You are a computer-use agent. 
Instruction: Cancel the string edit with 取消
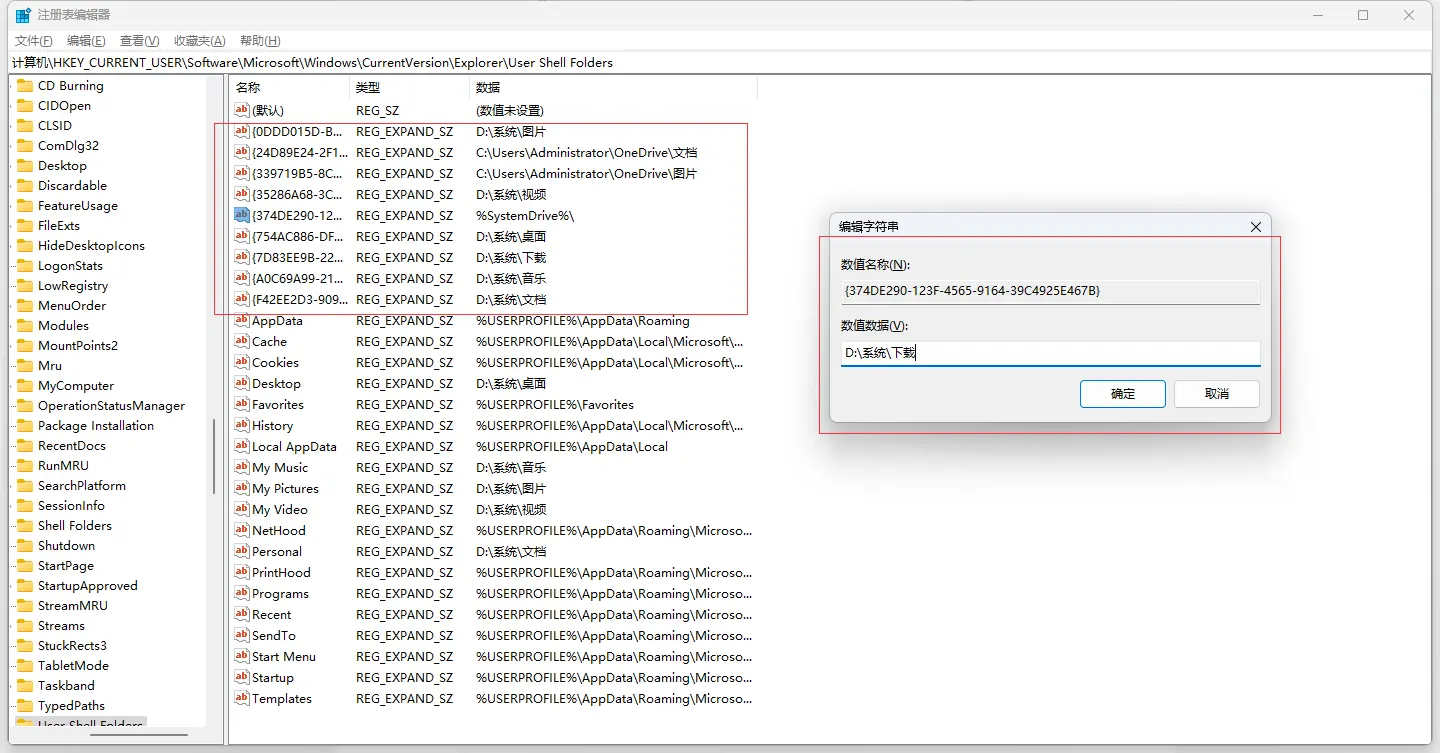[1216, 394]
